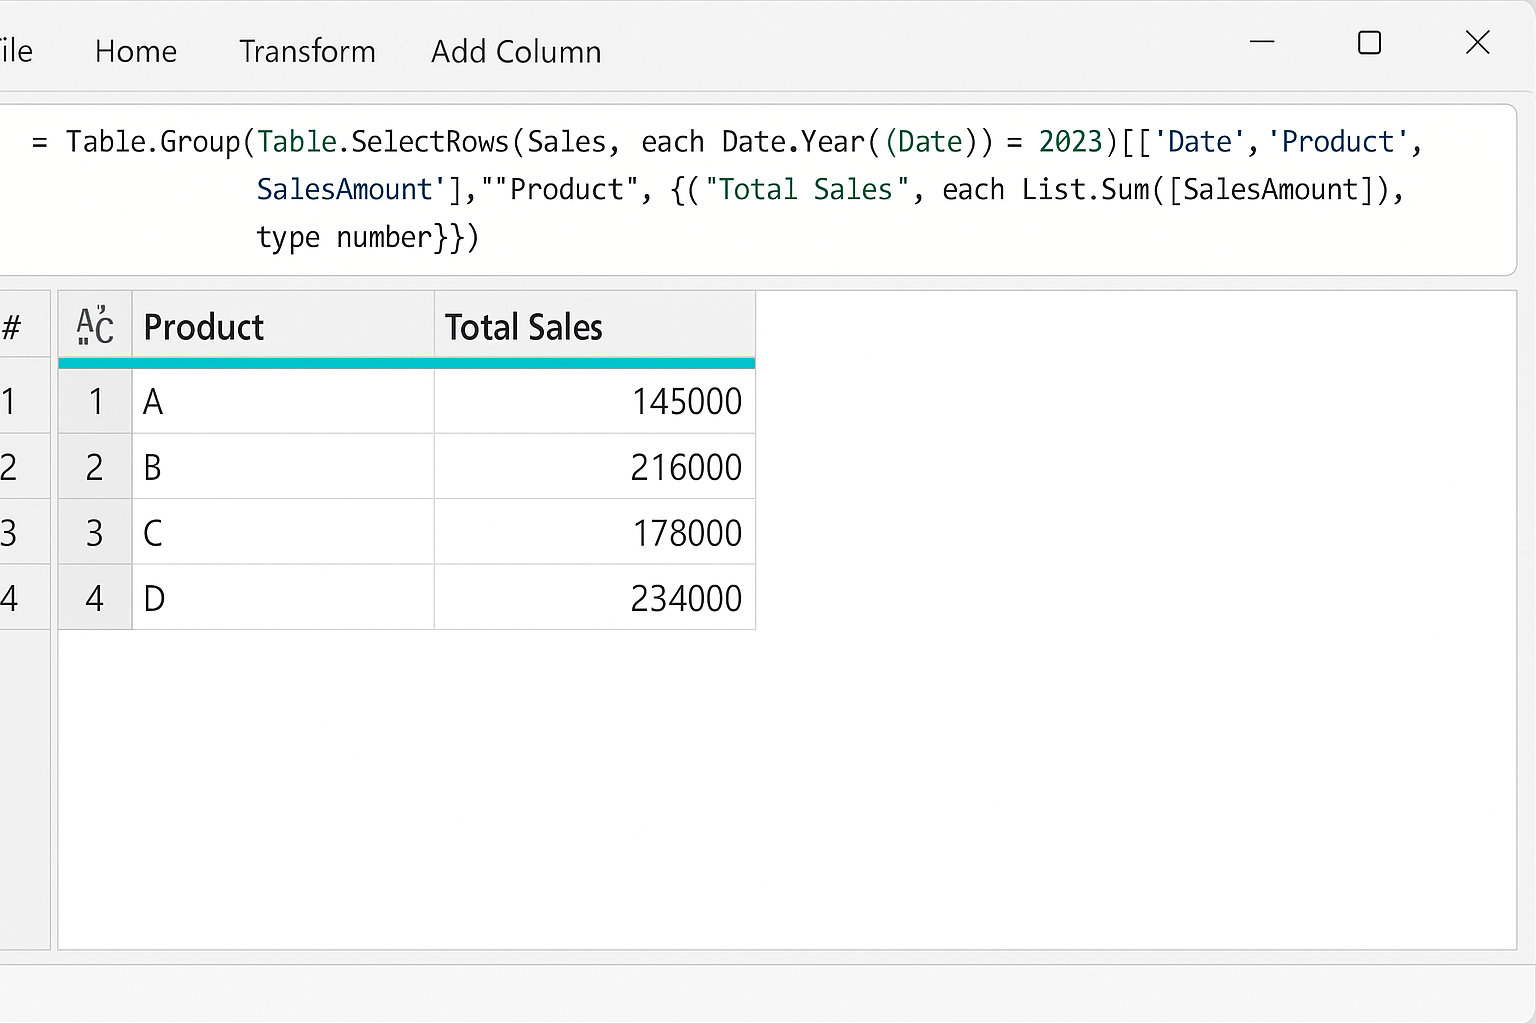Select product cell C
The width and height of the screenshot is (1536, 1024).
[x=283, y=532]
